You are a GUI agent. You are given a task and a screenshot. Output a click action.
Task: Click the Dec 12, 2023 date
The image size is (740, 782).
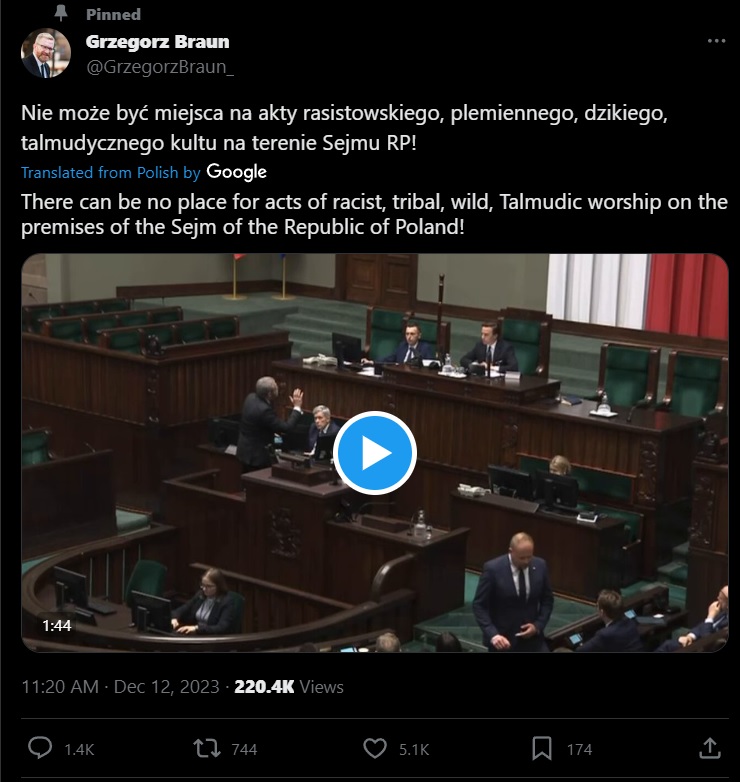pos(167,687)
